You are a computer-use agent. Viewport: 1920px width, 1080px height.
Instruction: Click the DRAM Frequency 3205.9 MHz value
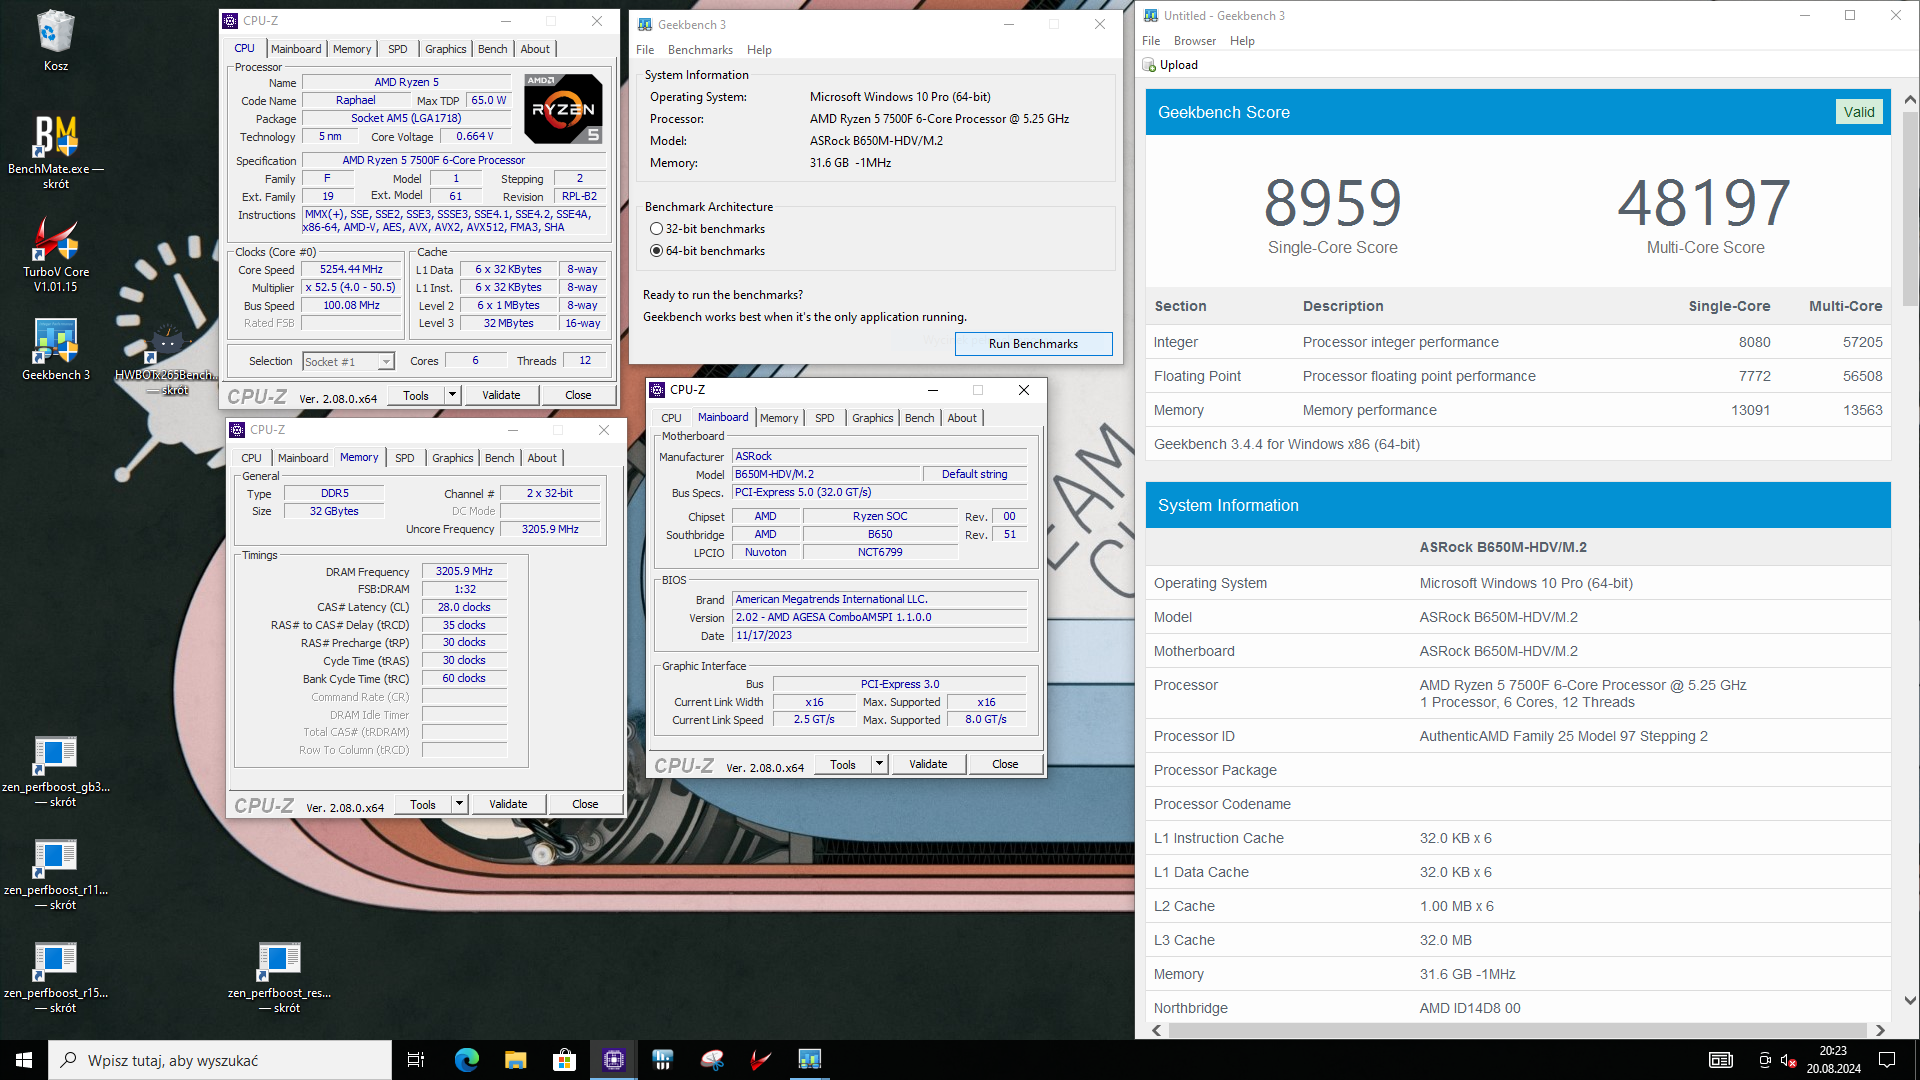(464, 572)
